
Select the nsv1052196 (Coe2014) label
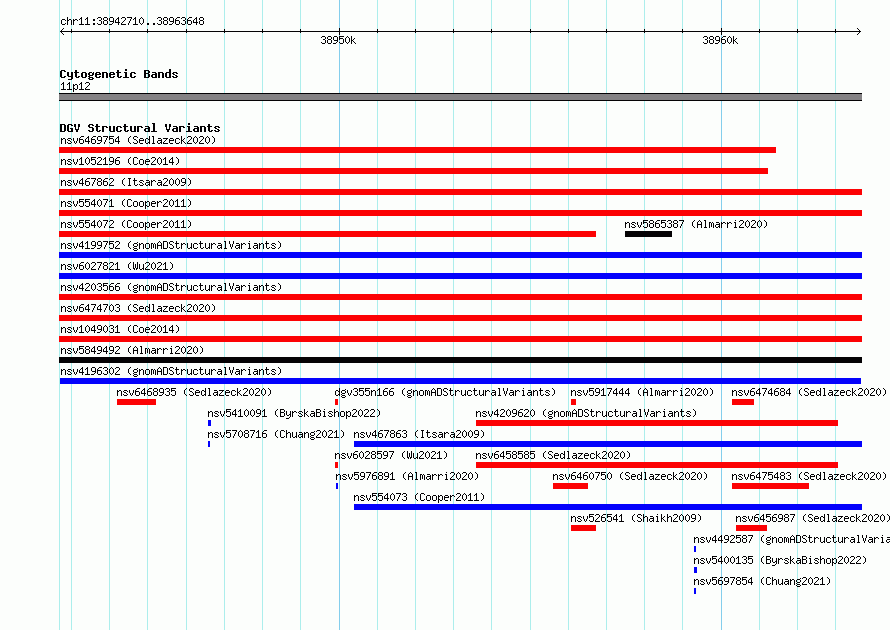click(x=120, y=161)
